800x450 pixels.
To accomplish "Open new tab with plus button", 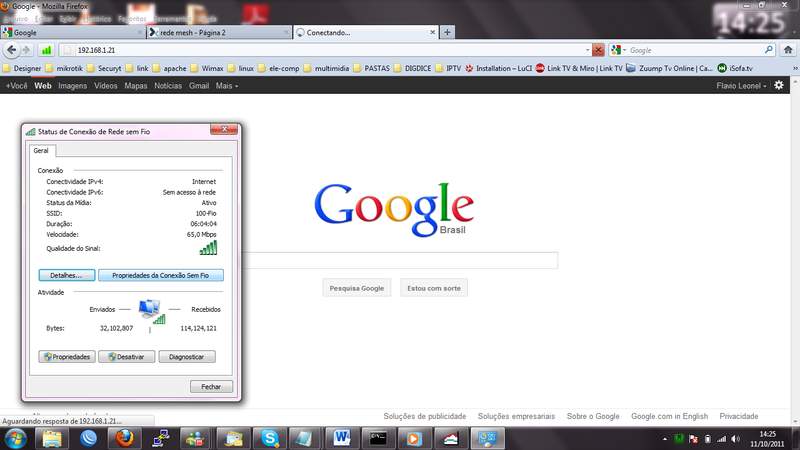I will 447,32.
